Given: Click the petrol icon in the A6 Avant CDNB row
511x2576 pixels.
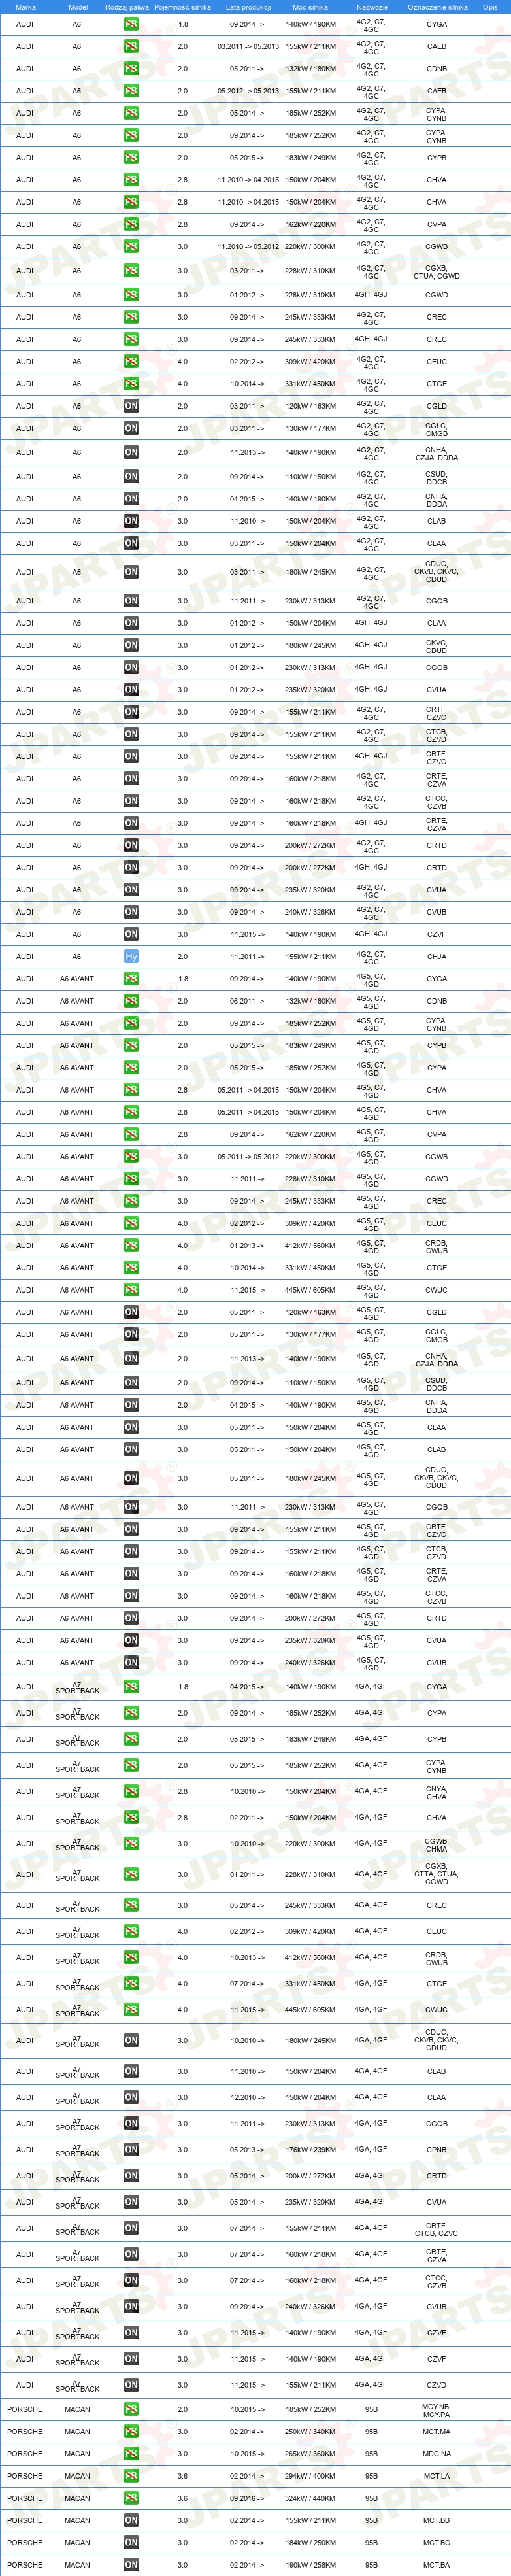Looking at the screenshot, I should tap(131, 1001).
